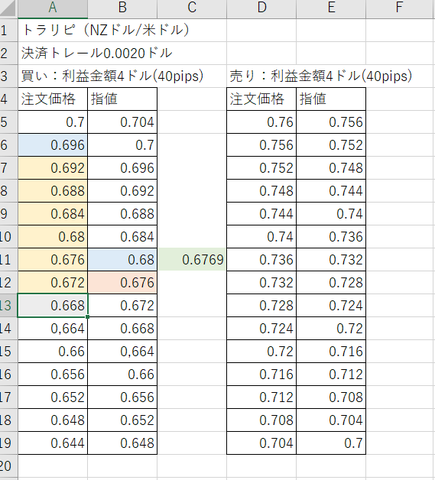Select column E header

(331, 8)
